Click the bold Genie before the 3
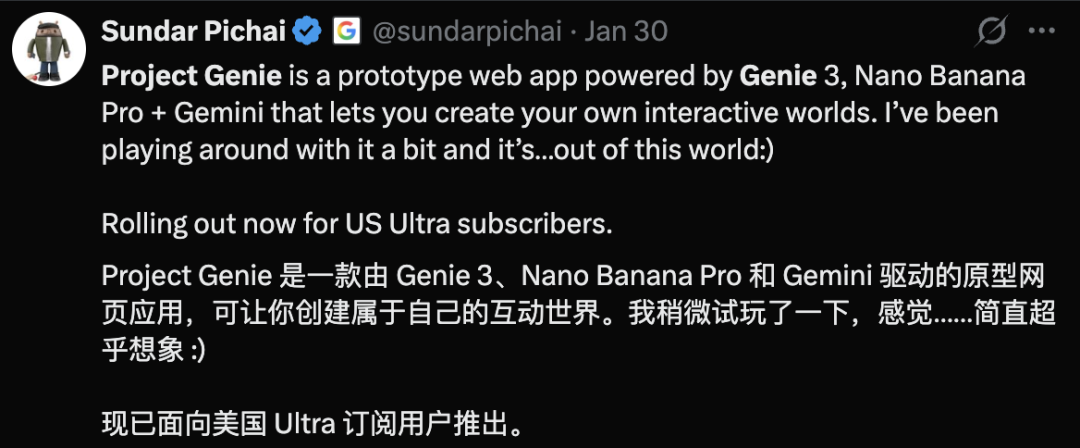This screenshot has width=1080, height=448. coord(778,75)
